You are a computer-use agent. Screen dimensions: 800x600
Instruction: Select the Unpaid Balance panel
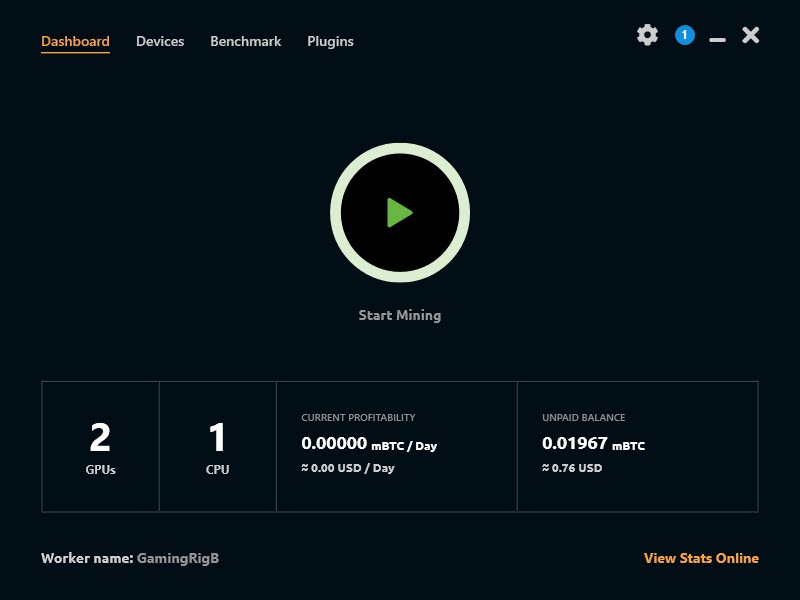click(638, 446)
